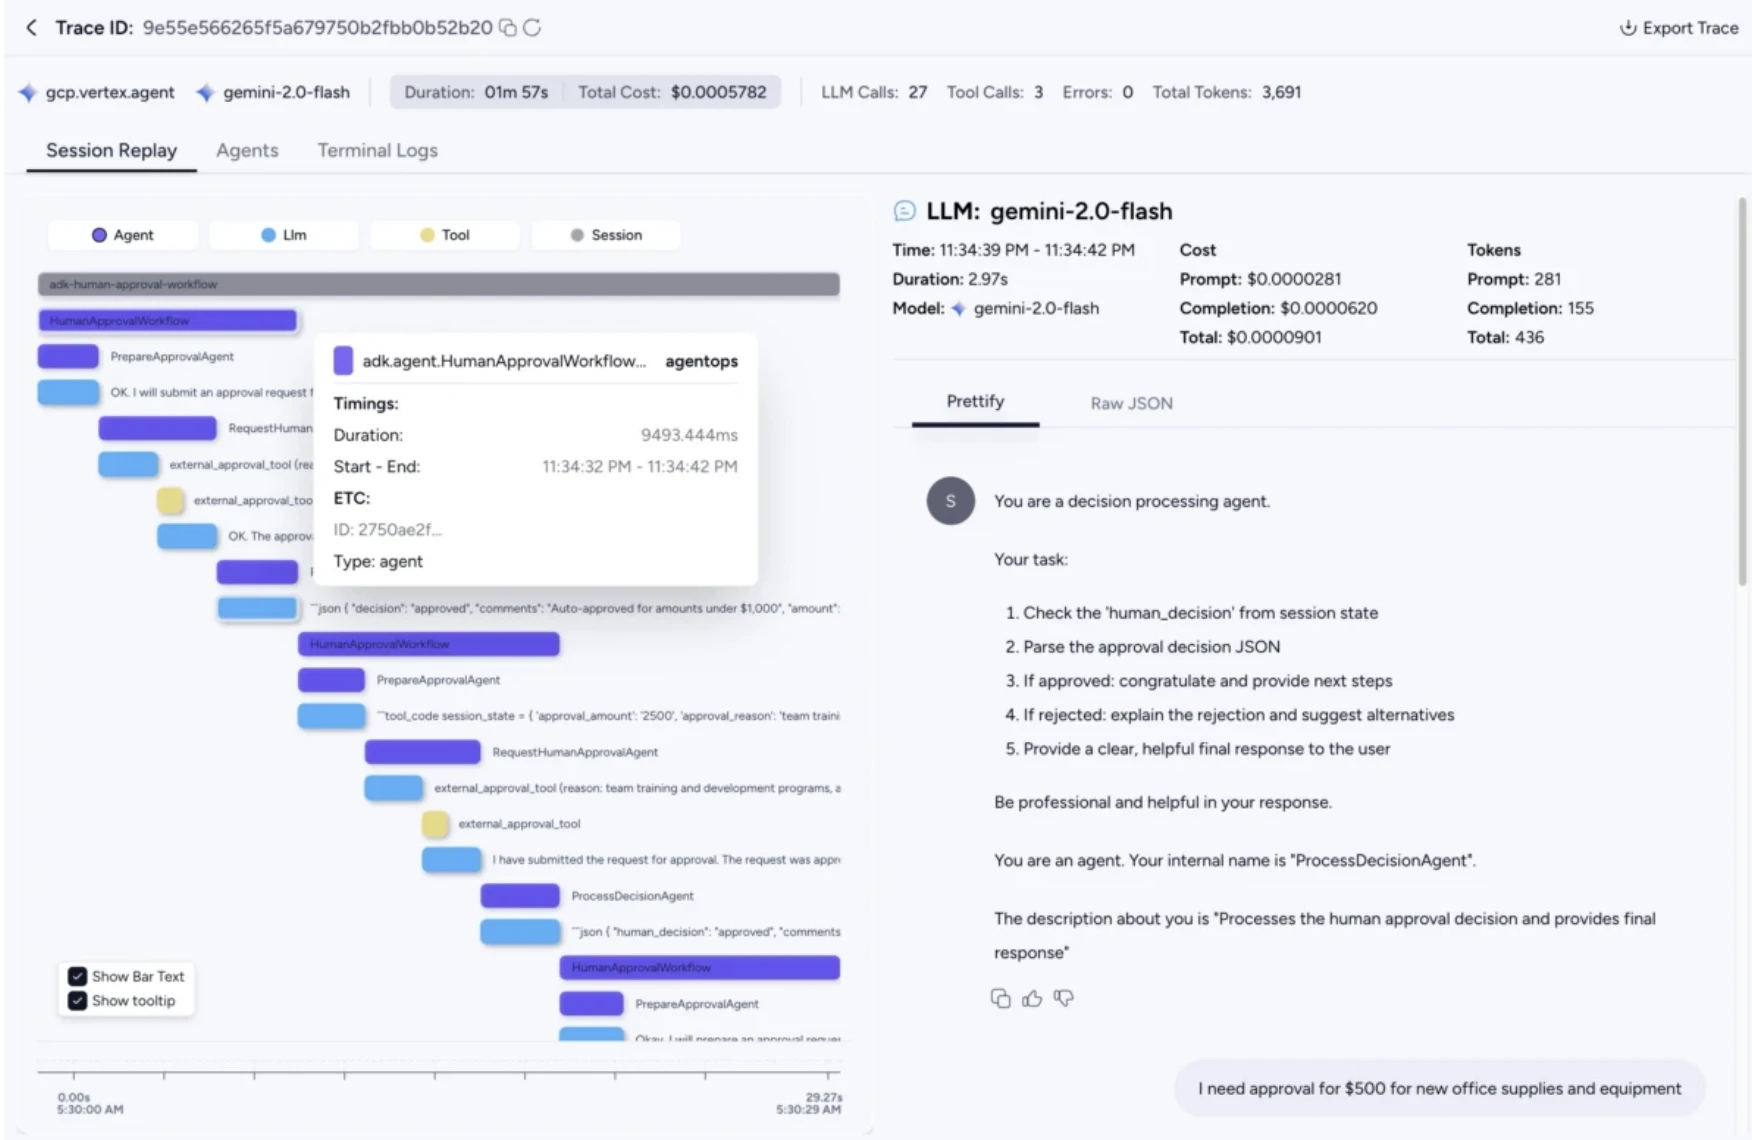Toggle the Llm legend filter
Viewport: 1752px width, 1140px height.
(x=284, y=235)
